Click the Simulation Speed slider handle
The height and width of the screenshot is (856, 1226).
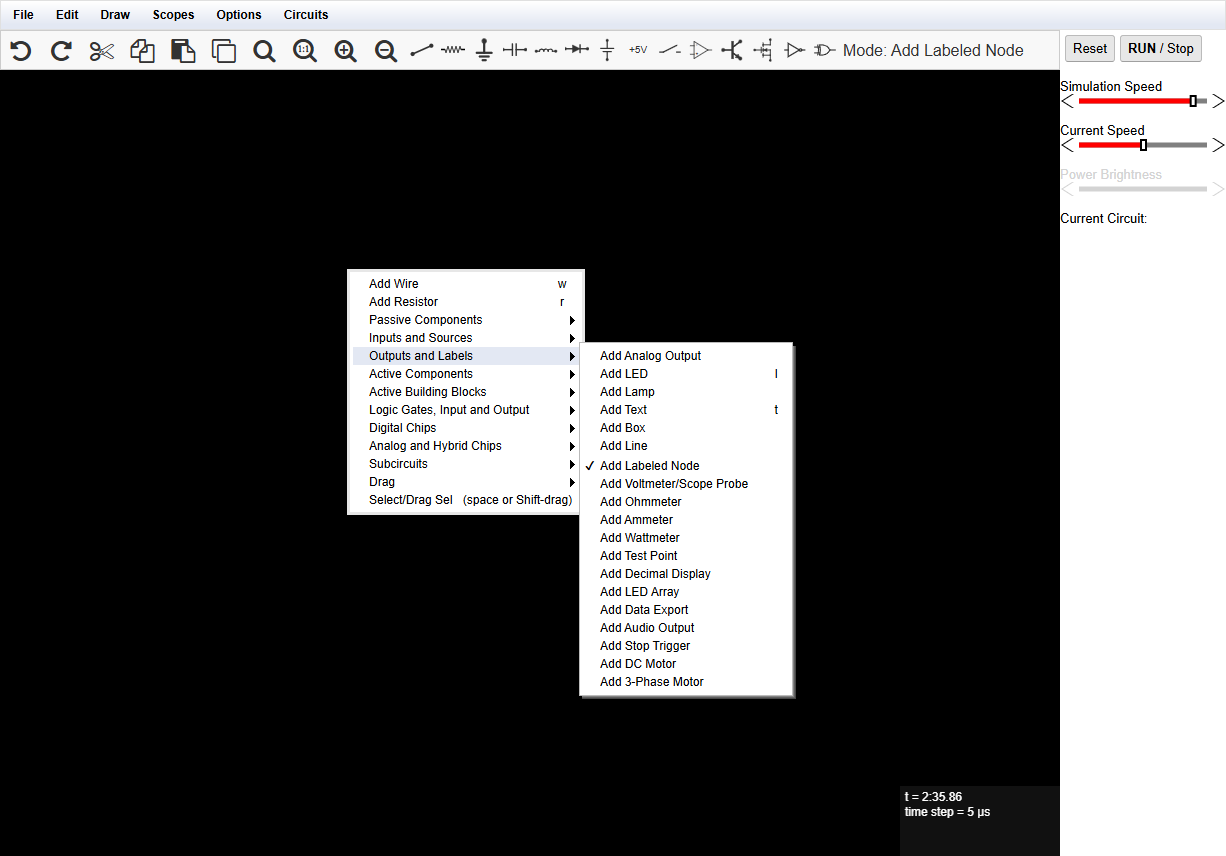[1193, 101]
